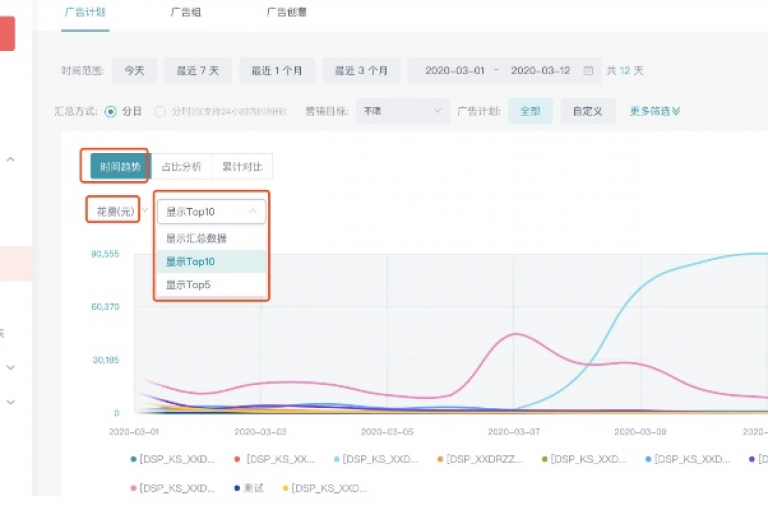The width and height of the screenshot is (768, 510).
Task: Toggle the yellow dot legend series
Action: 325,488
